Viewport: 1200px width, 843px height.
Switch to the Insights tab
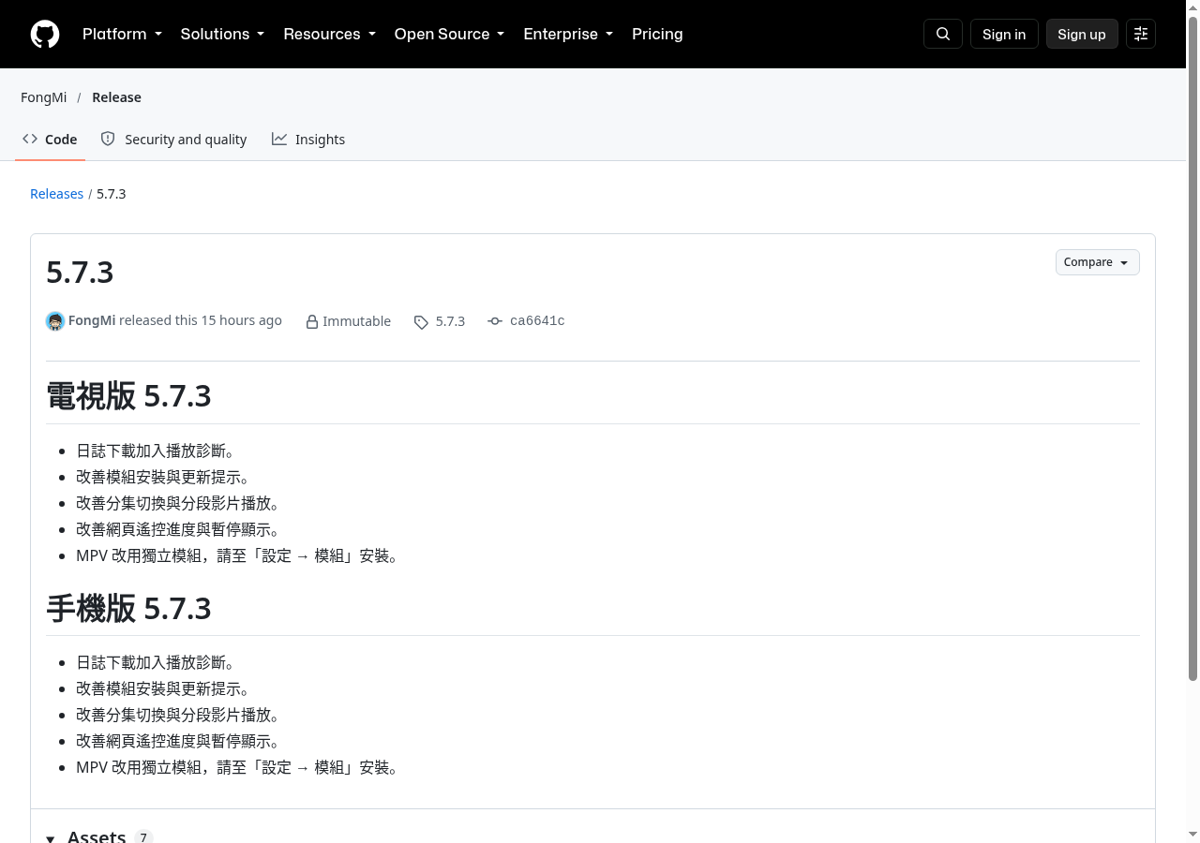(308, 139)
